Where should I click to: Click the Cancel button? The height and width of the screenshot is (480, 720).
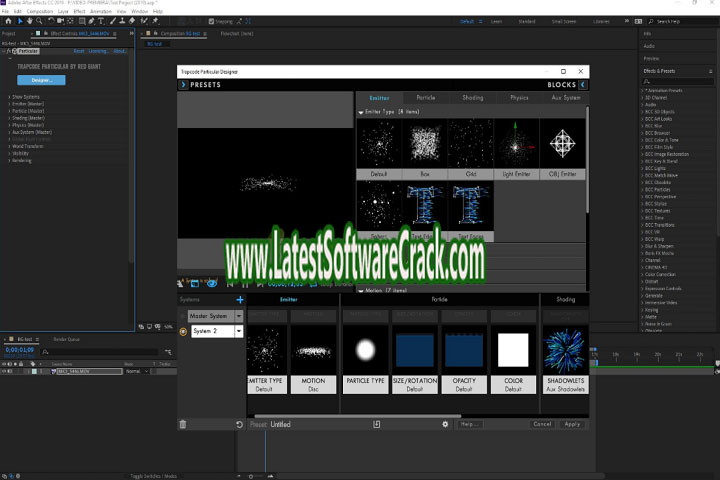(542, 424)
